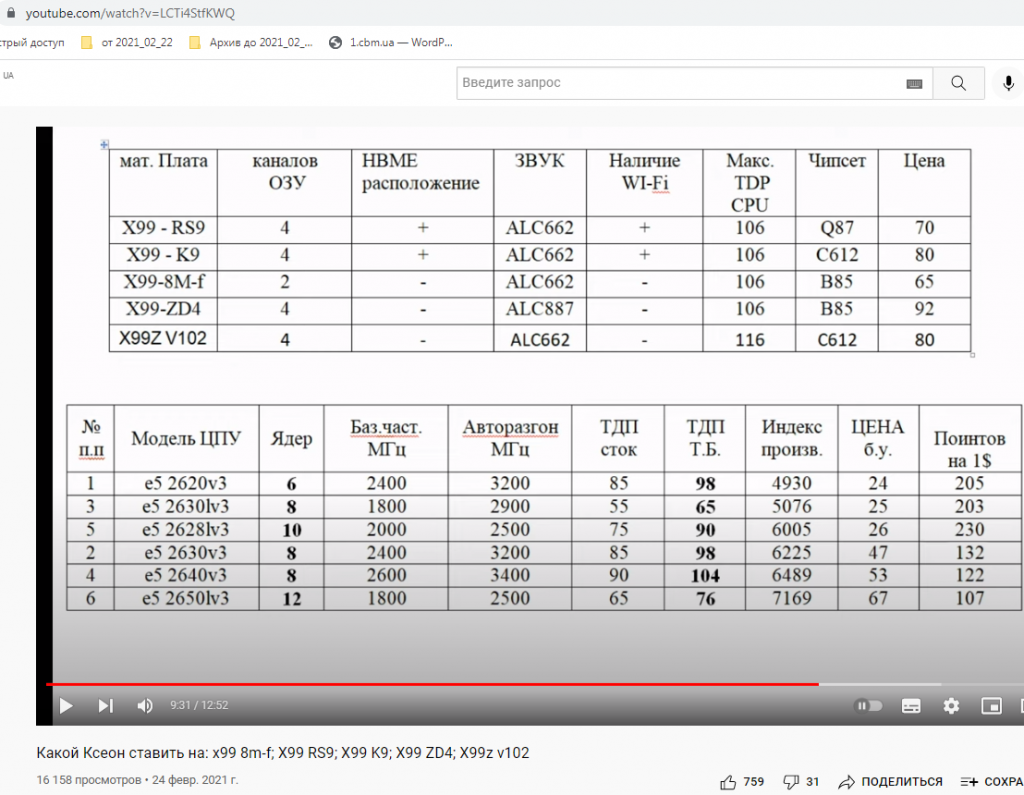Click the Q87 chipset cell
This screenshot has width=1024, height=795.
(x=837, y=228)
